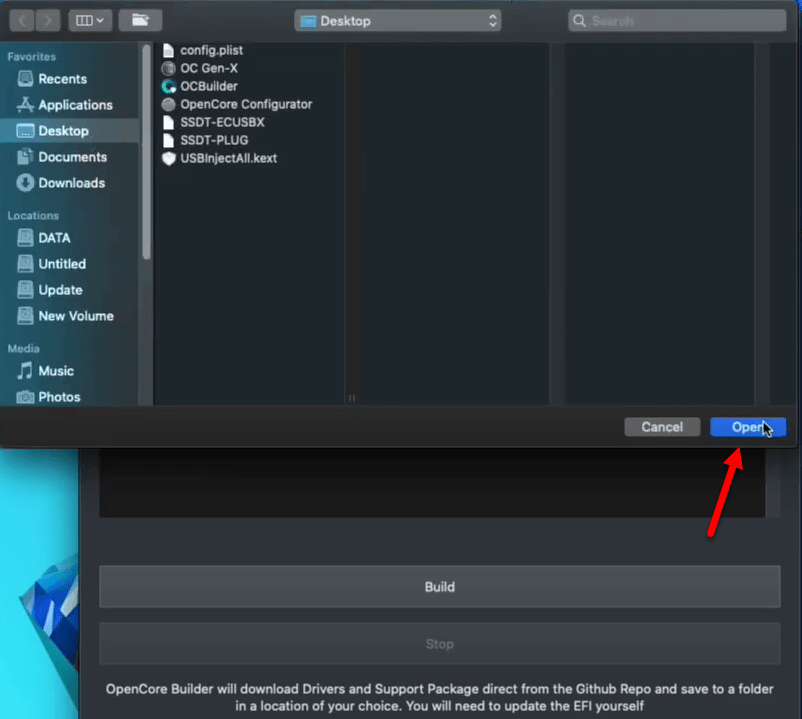Click the Applications 'A' icon

click(25, 105)
